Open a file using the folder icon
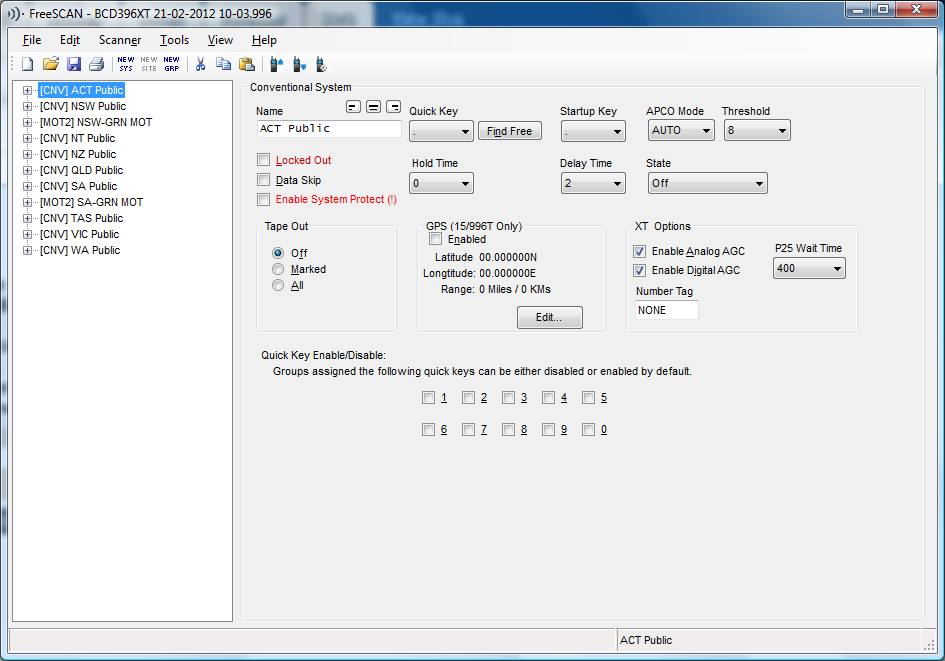The height and width of the screenshot is (661, 945). [50, 63]
